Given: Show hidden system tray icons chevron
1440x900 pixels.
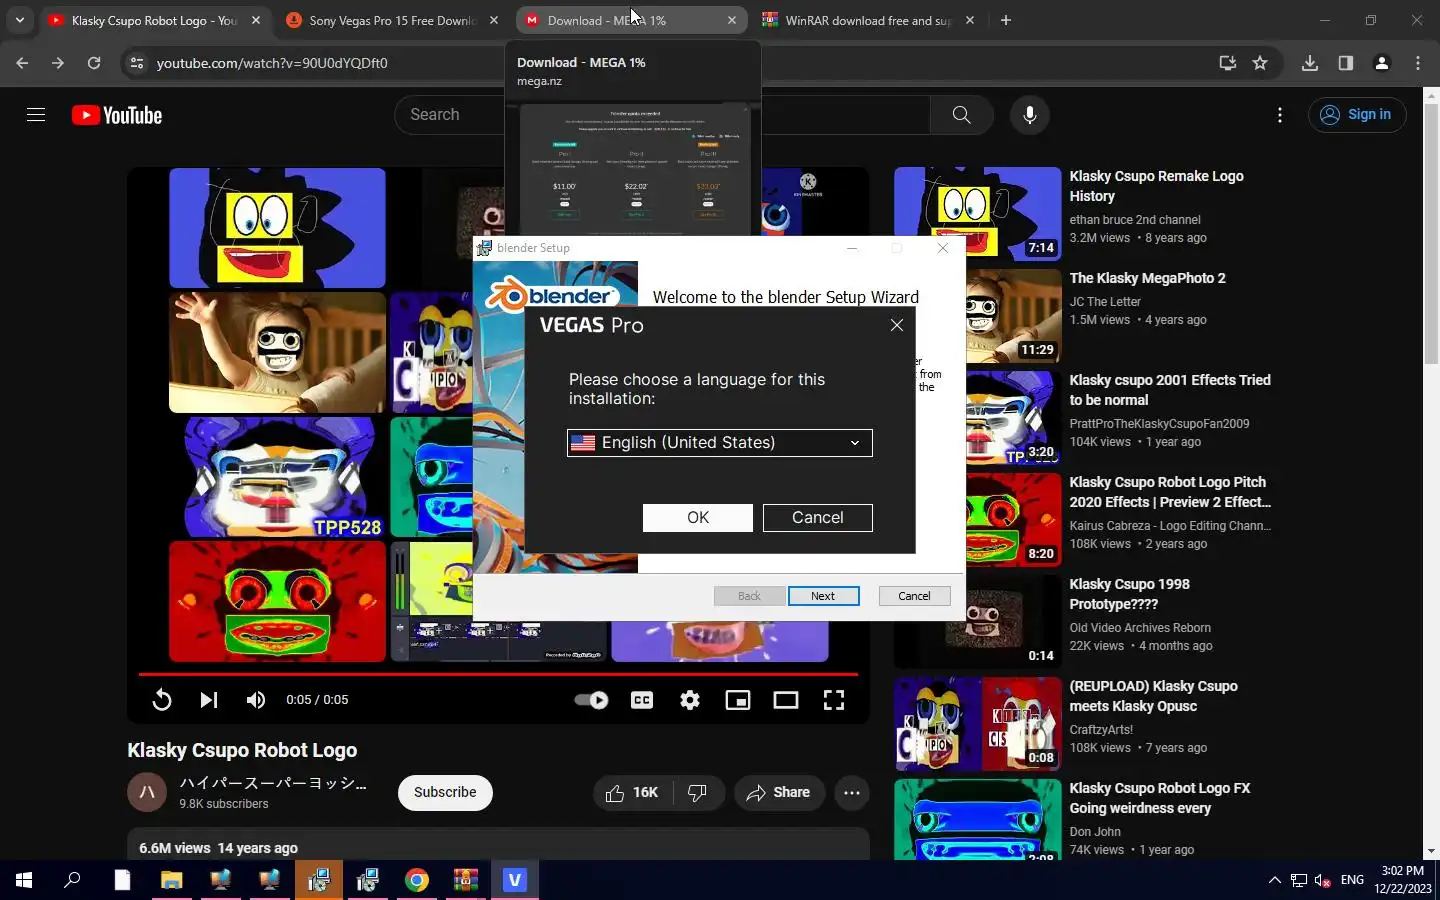Looking at the screenshot, I should tap(1274, 880).
